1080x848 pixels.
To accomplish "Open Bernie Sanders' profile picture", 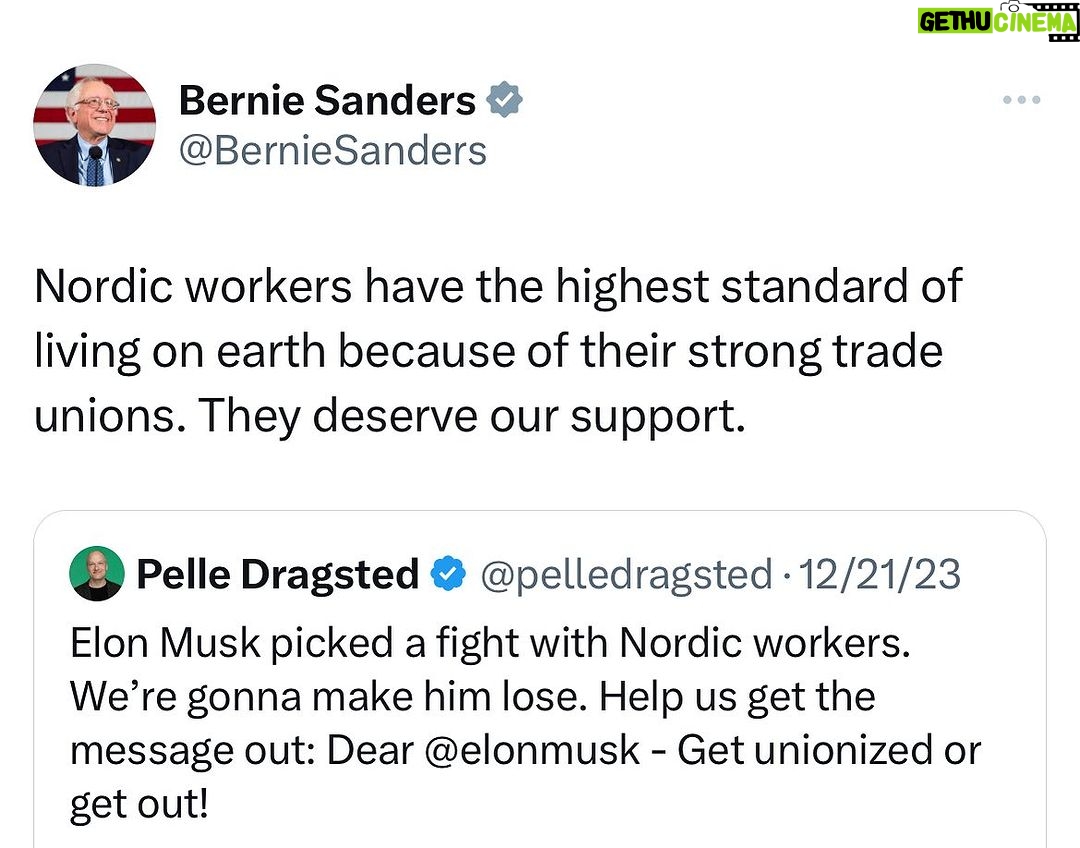I will pyautogui.click(x=94, y=125).
